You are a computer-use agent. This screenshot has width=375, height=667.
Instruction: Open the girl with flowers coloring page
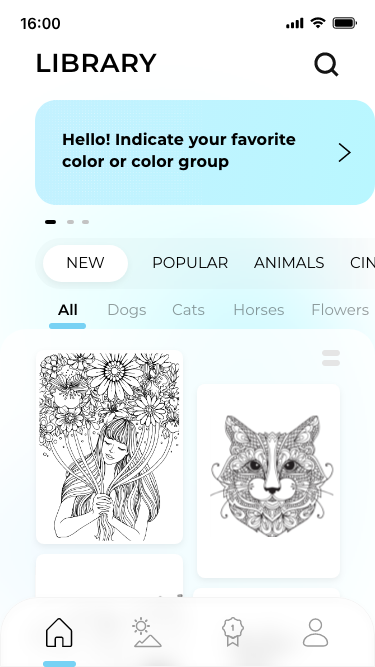[109, 447]
